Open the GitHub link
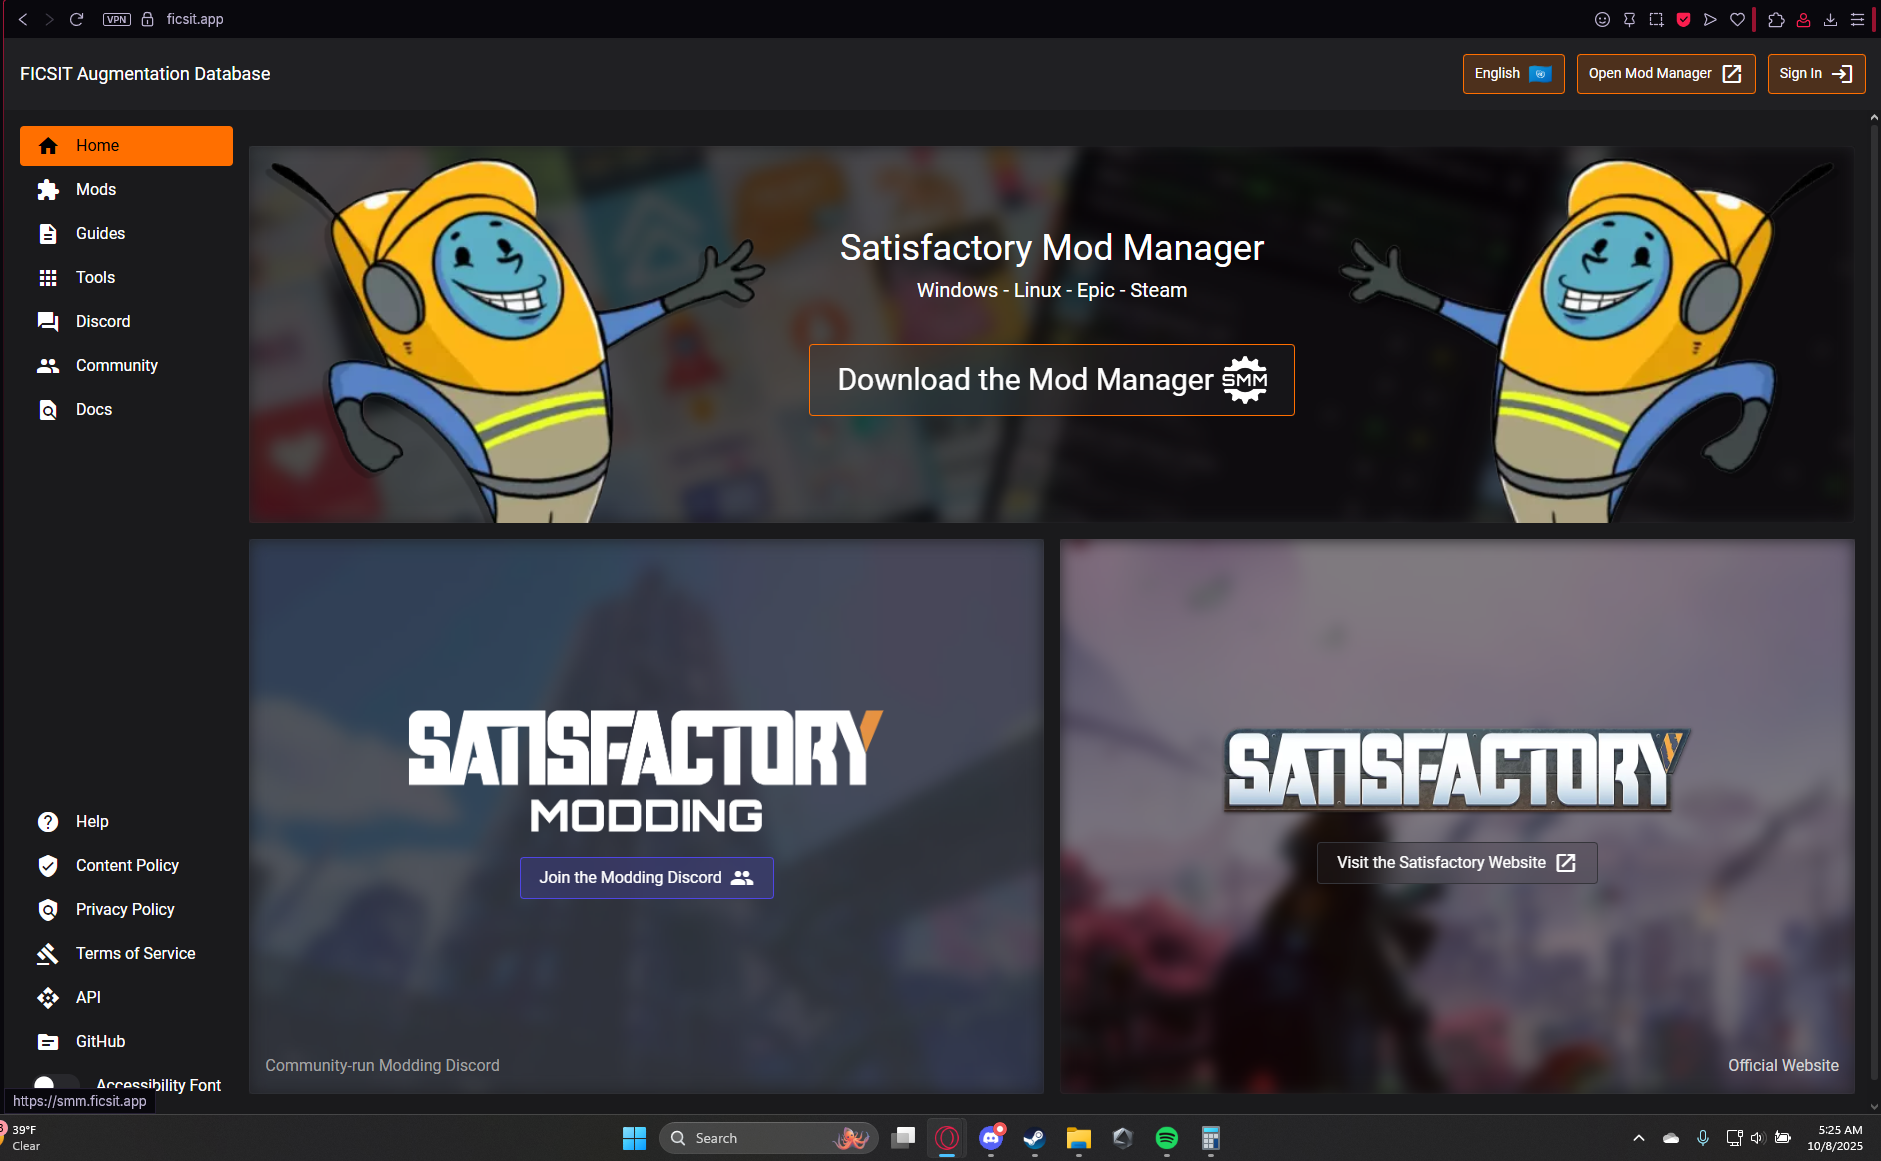 tap(126, 1042)
